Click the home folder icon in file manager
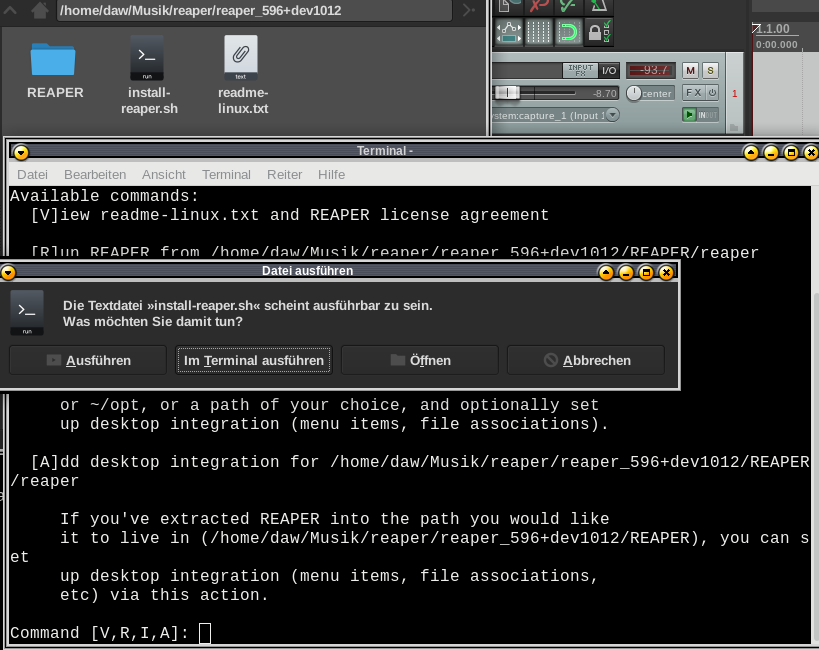819x650 pixels. tap(39, 10)
